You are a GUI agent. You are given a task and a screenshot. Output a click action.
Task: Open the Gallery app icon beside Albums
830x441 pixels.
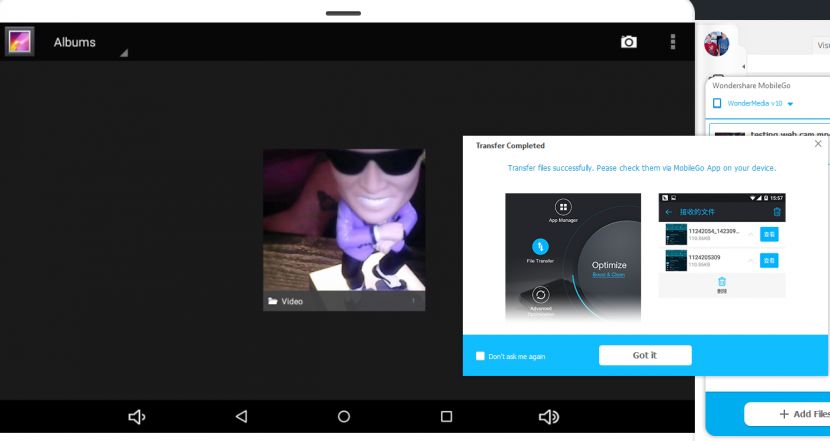coord(20,41)
